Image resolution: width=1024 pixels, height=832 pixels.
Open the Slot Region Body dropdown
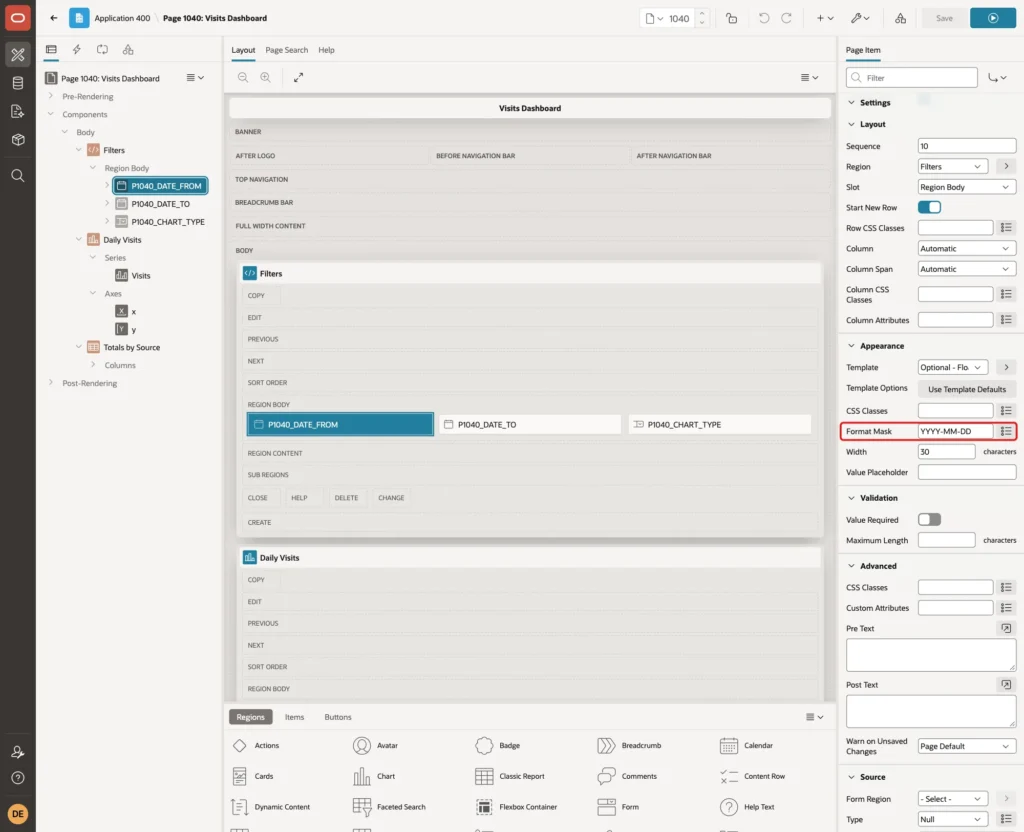pos(966,187)
